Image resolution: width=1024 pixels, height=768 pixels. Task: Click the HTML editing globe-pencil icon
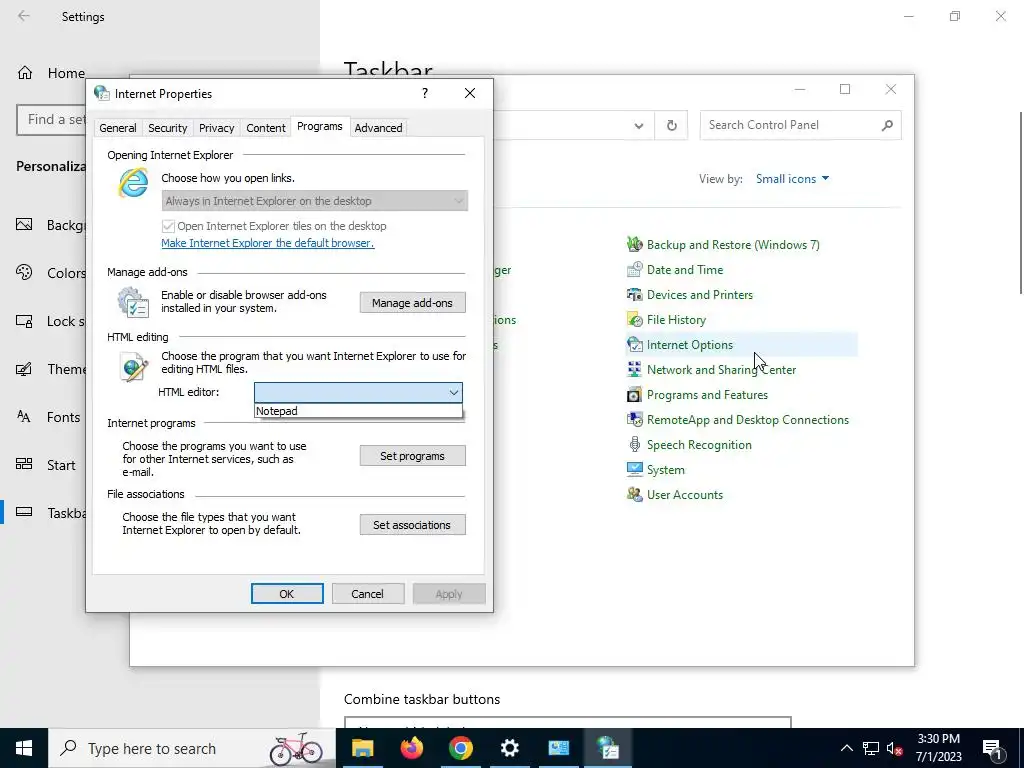(133, 366)
